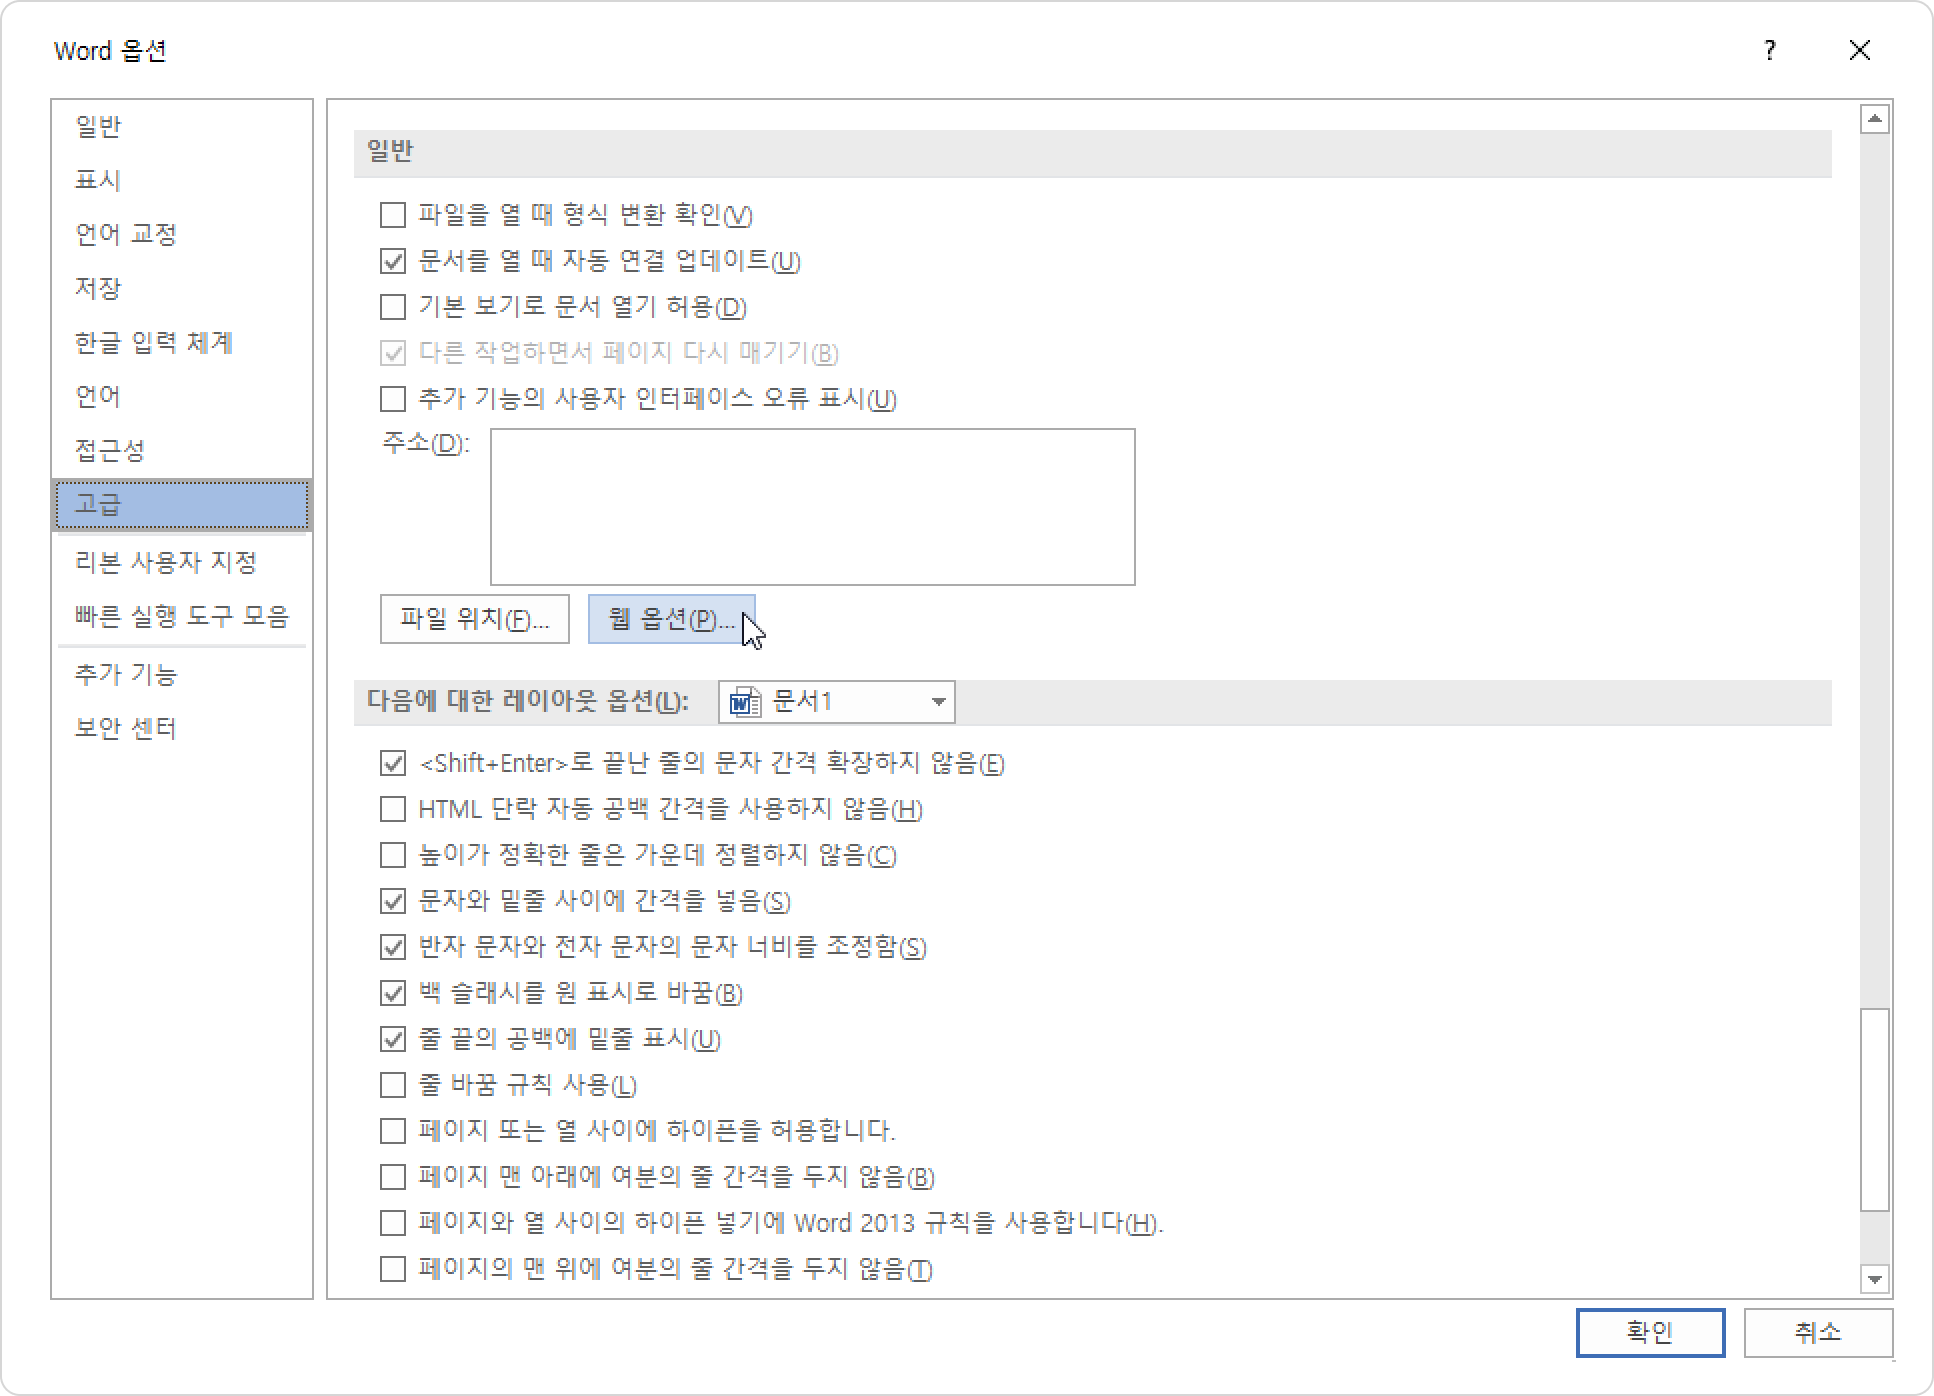Click the 파일 위치 button
1934x1396 pixels.
tap(475, 619)
